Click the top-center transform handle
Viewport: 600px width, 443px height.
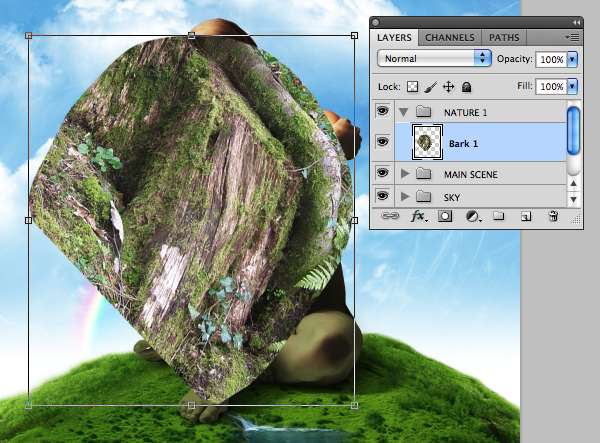tap(192, 36)
